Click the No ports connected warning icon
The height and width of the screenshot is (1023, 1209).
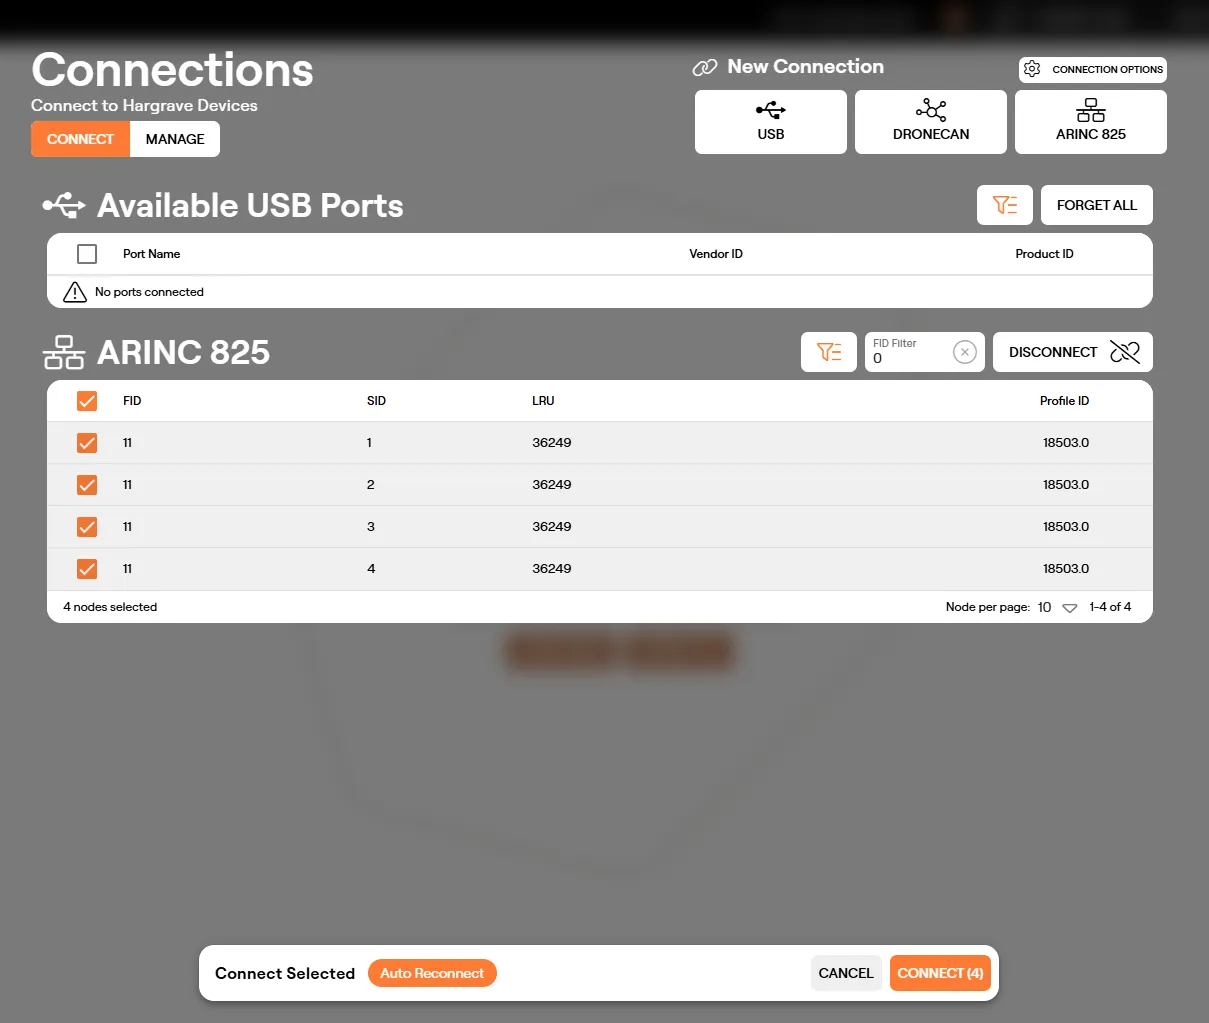pyautogui.click(x=75, y=292)
